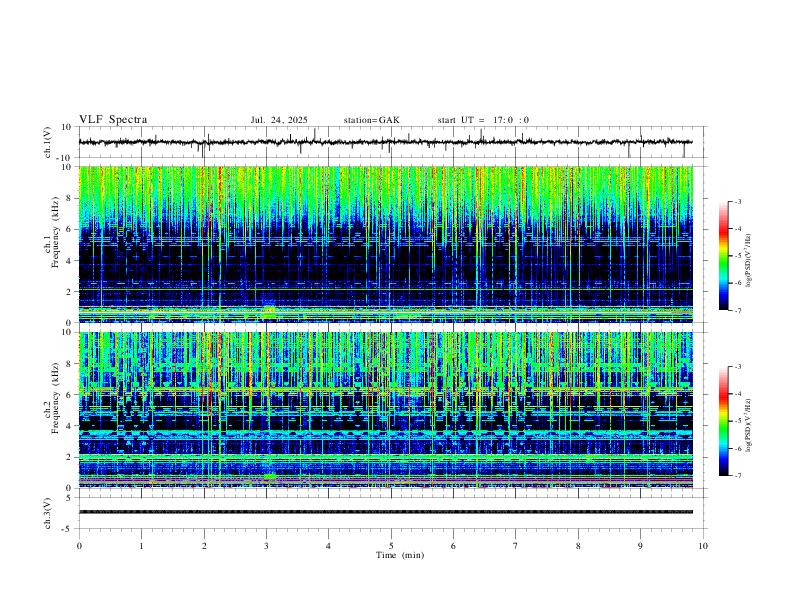
Task: Click the "-3" tick on ch.1 color bar
Action: [x=738, y=201]
